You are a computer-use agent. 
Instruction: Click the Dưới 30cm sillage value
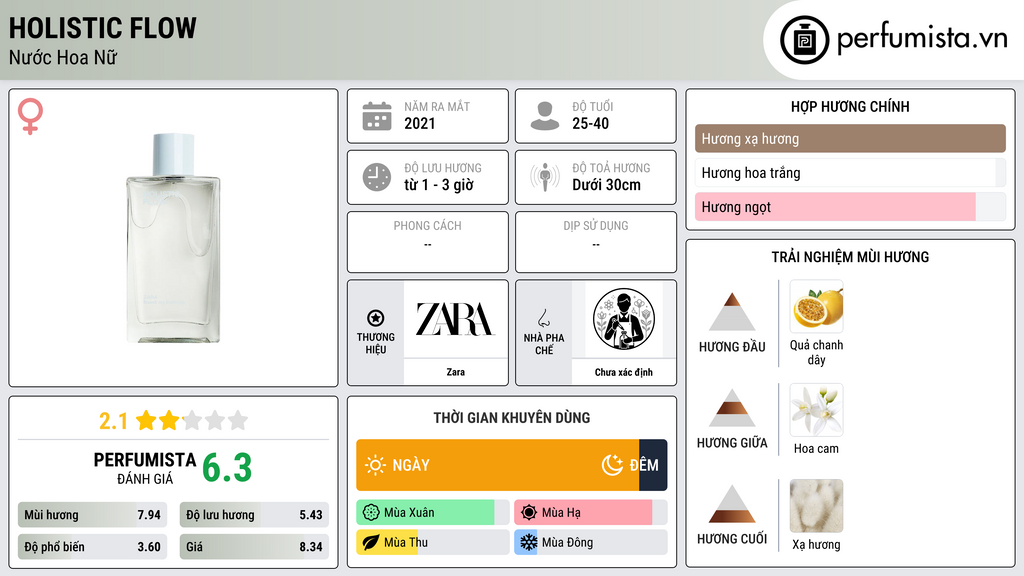click(x=606, y=185)
